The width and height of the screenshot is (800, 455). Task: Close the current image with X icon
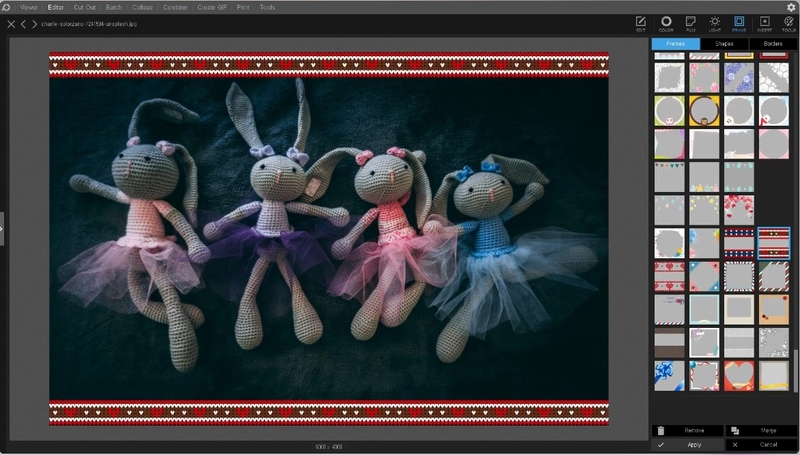(10, 24)
